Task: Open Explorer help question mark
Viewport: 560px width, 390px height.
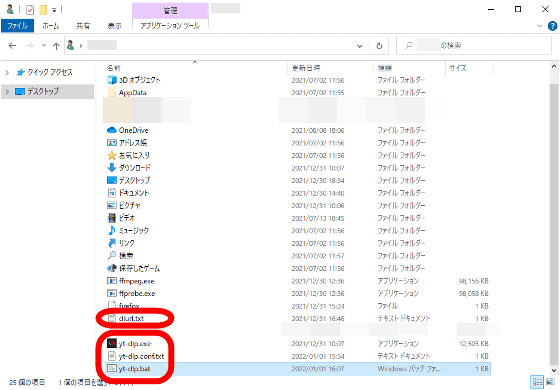Action: tap(552, 26)
